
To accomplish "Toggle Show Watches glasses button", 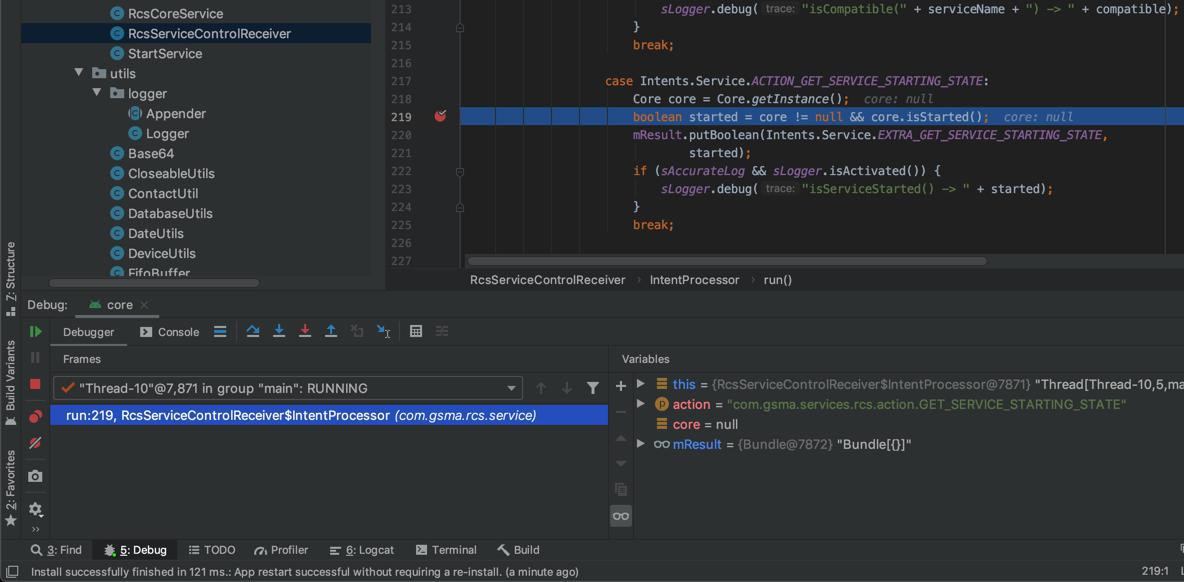I will (621, 516).
